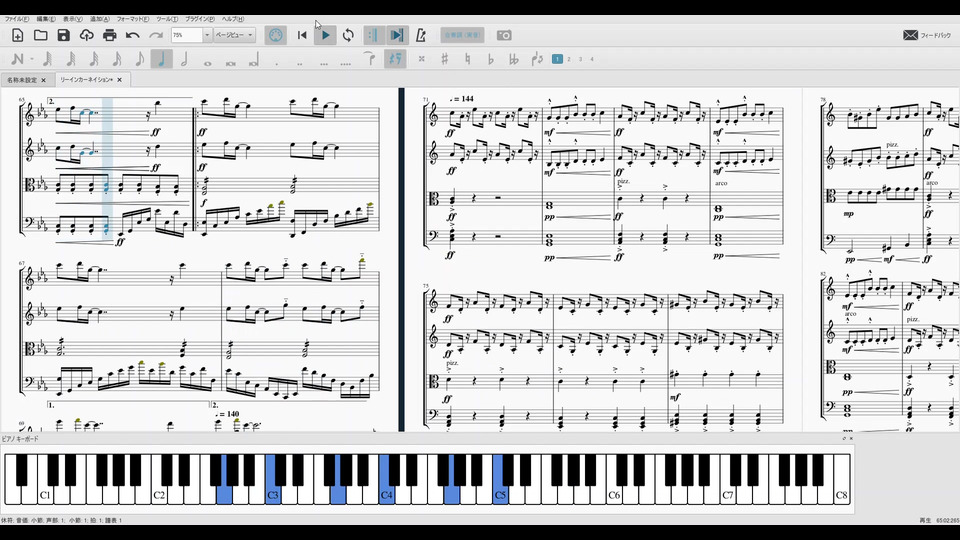Click the print score icon
This screenshot has height=540, width=960.
click(109, 35)
